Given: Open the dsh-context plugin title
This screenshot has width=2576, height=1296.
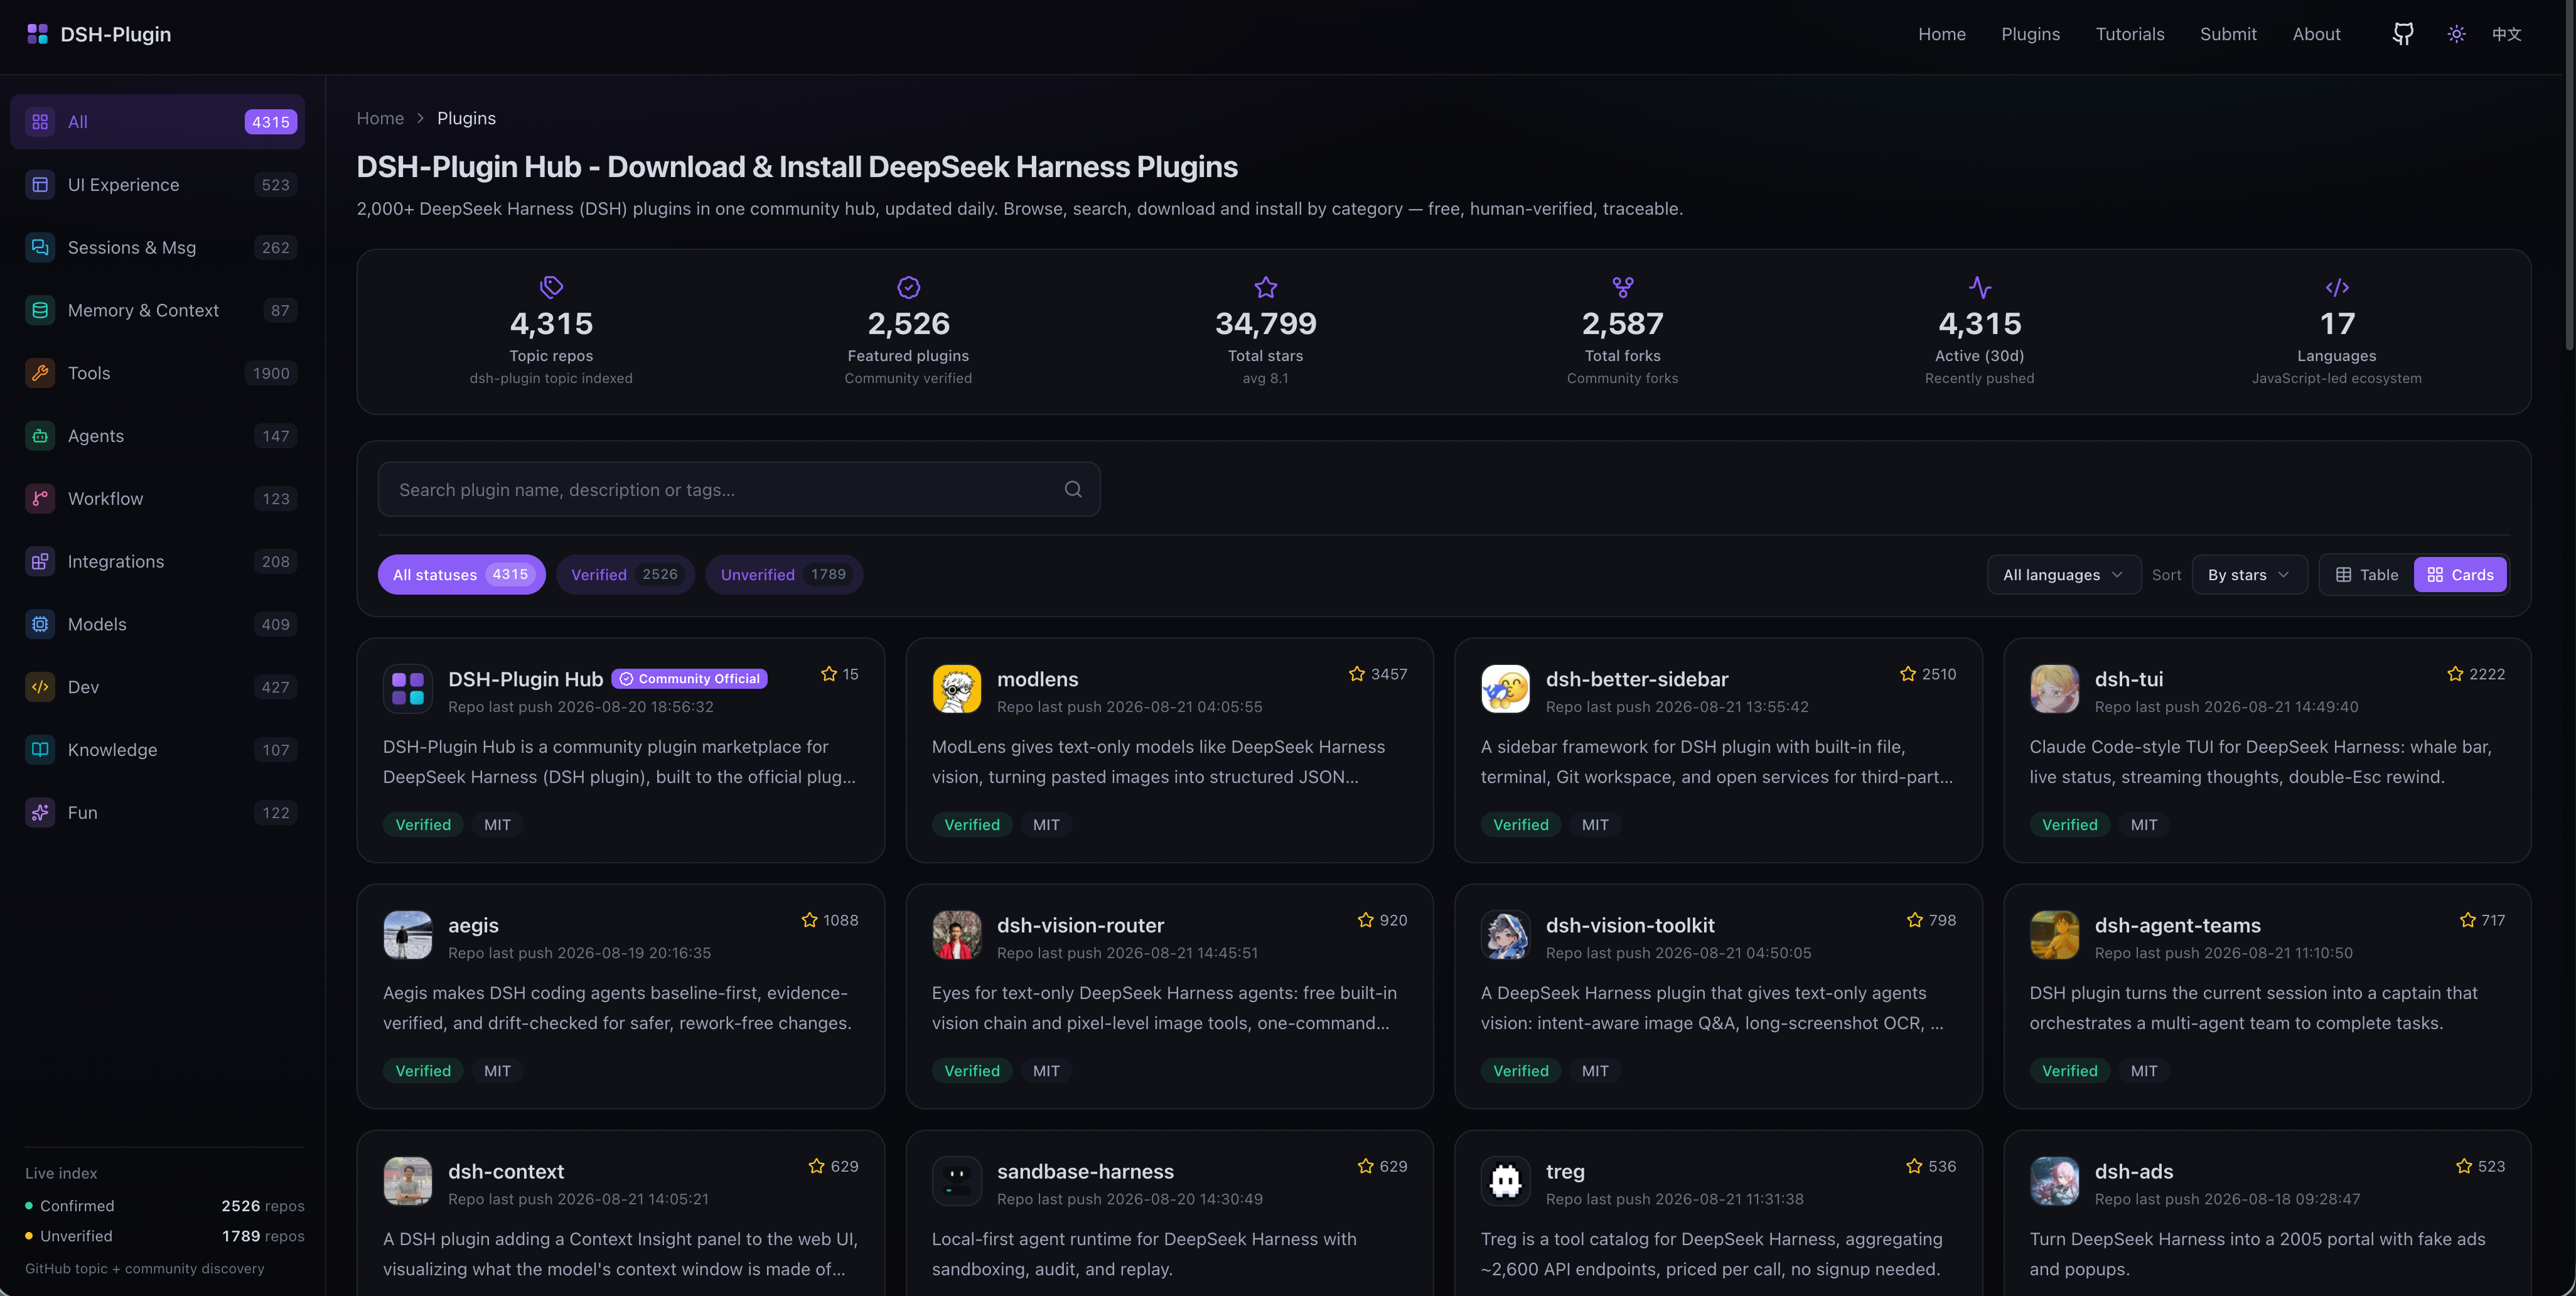Looking at the screenshot, I should click(x=506, y=1171).
